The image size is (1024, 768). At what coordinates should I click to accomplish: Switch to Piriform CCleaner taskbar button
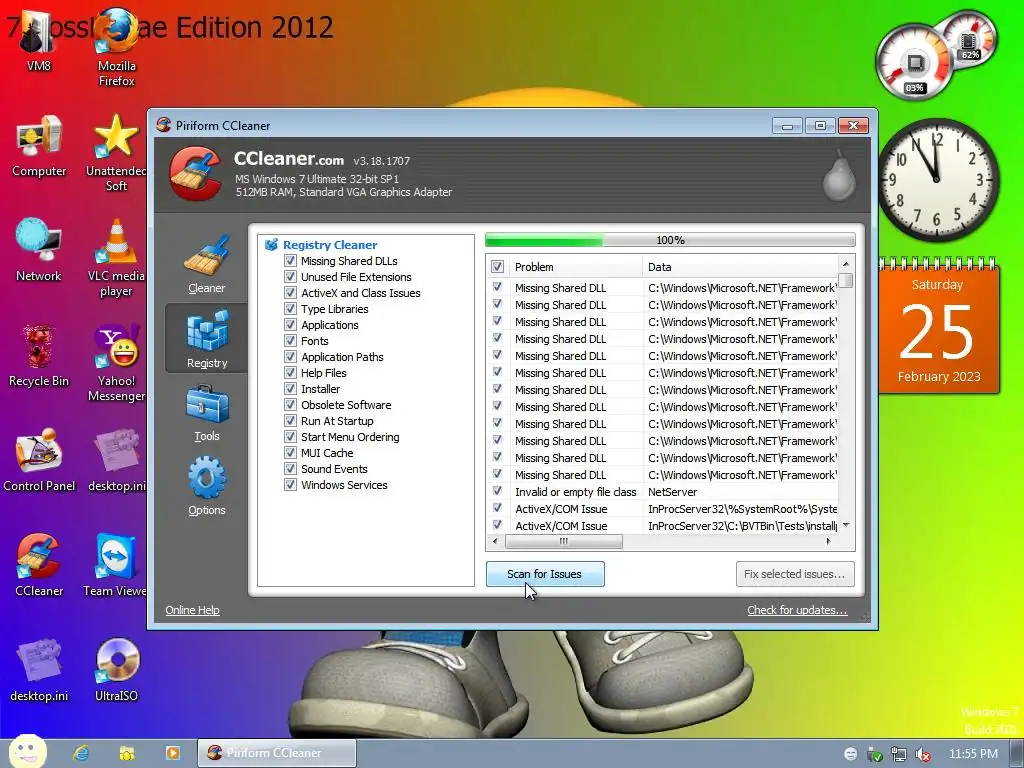pyautogui.click(x=277, y=753)
